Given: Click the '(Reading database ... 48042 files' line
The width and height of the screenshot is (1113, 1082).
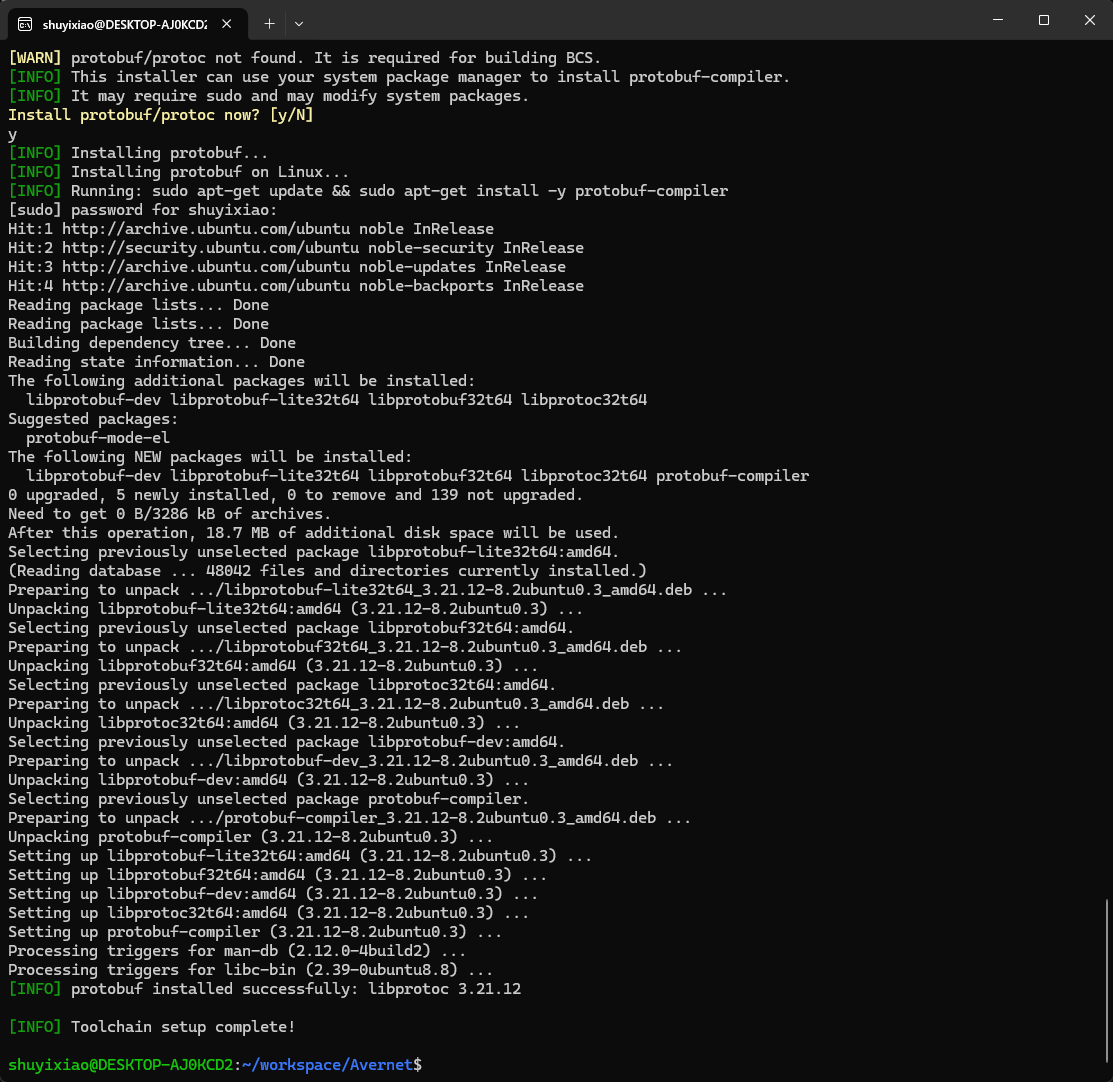Looking at the screenshot, I should point(327,571).
